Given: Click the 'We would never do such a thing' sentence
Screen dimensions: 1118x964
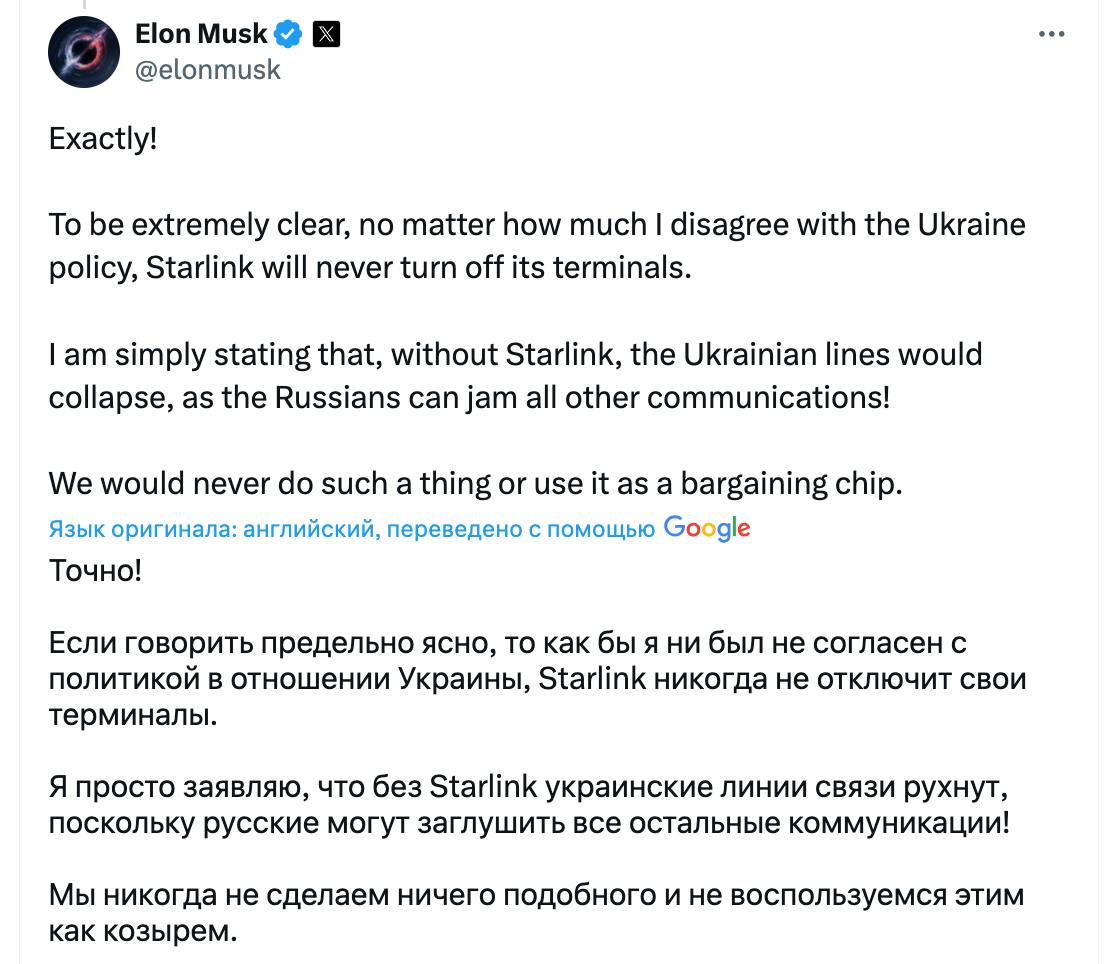Looking at the screenshot, I should point(476,484).
